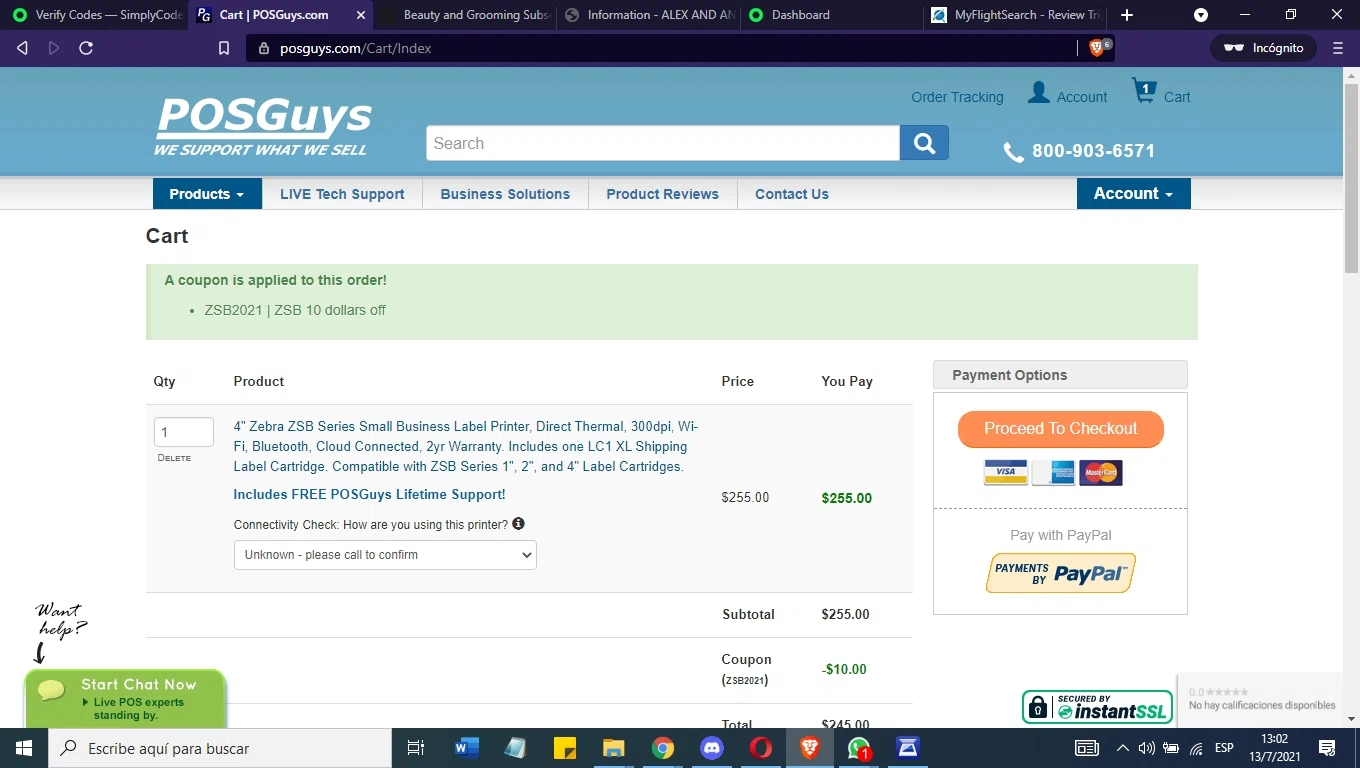1360x768 pixels.
Task: Open Task View on taskbar
Action: pos(416,748)
